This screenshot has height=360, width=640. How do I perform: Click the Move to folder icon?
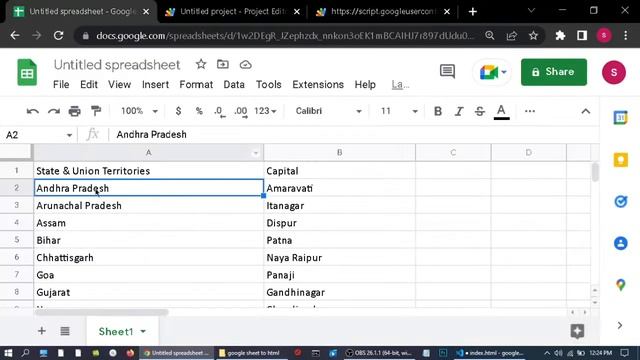click(222, 64)
